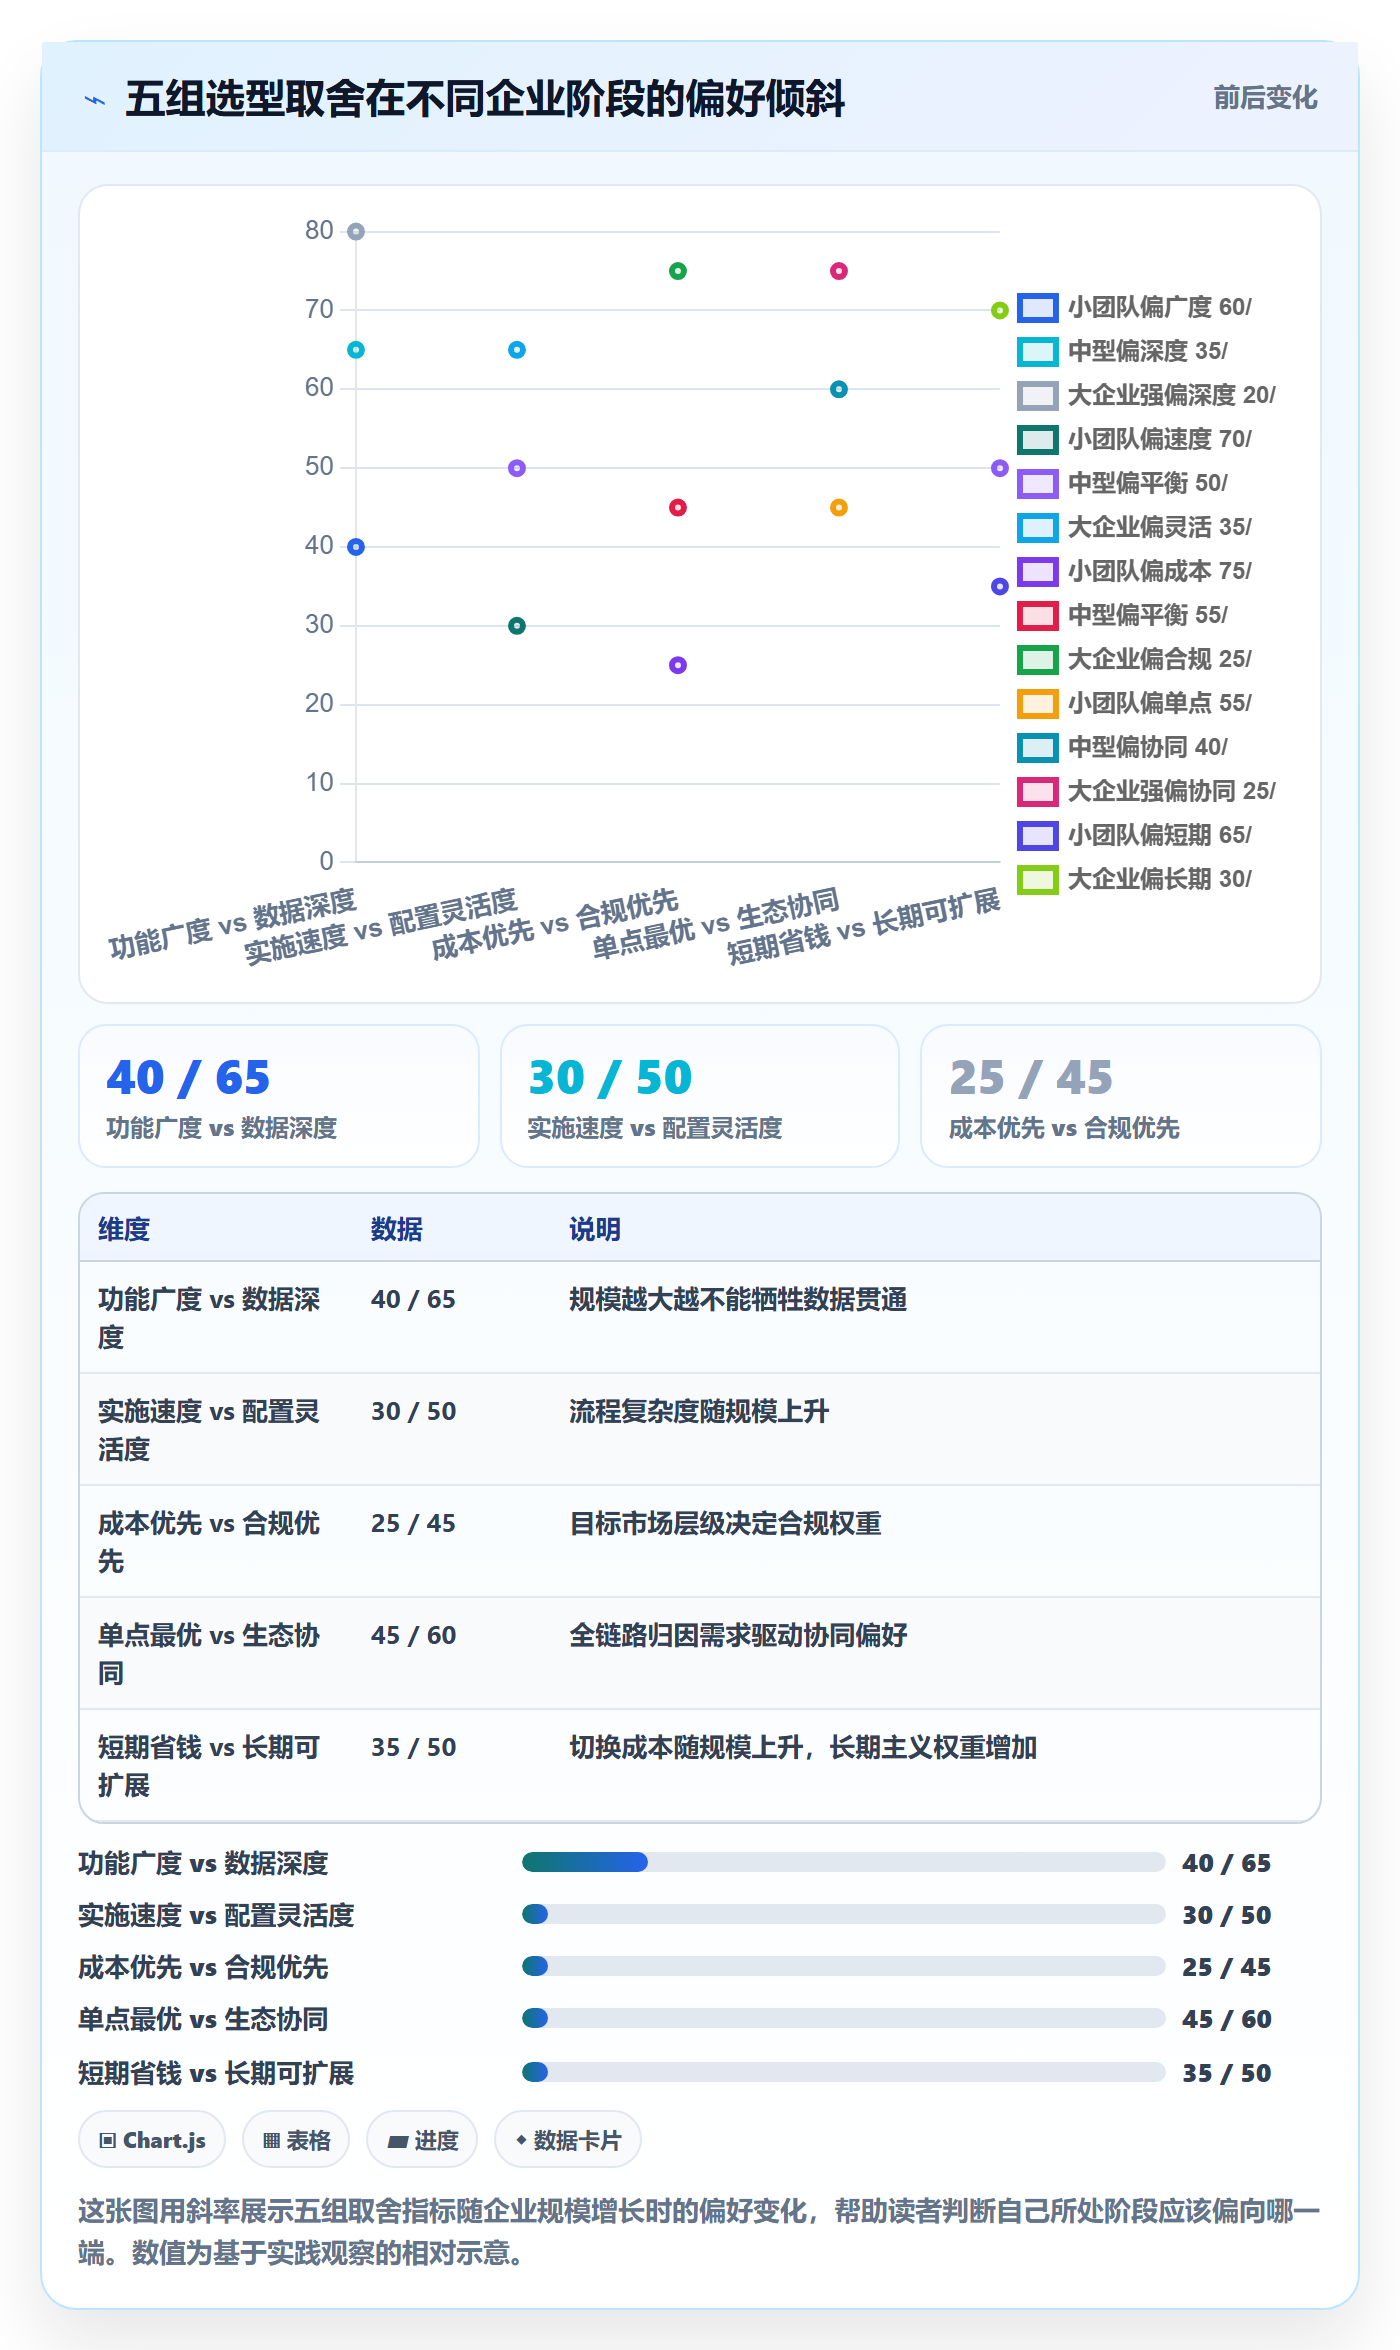Screen dimensions: 1400x2350
Task: Toggle the 中型偏协同 40/ legend item
Action: pyautogui.click(x=1122, y=747)
